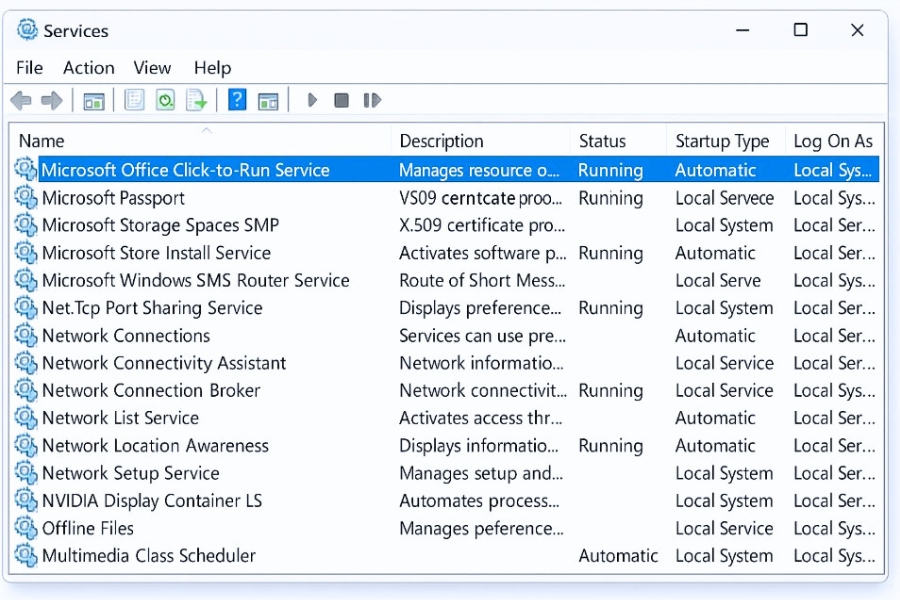Restart the service with the pause-play icon
Image resolution: width=900 pixels, height=600 pixels.
(x=372, y=100)
